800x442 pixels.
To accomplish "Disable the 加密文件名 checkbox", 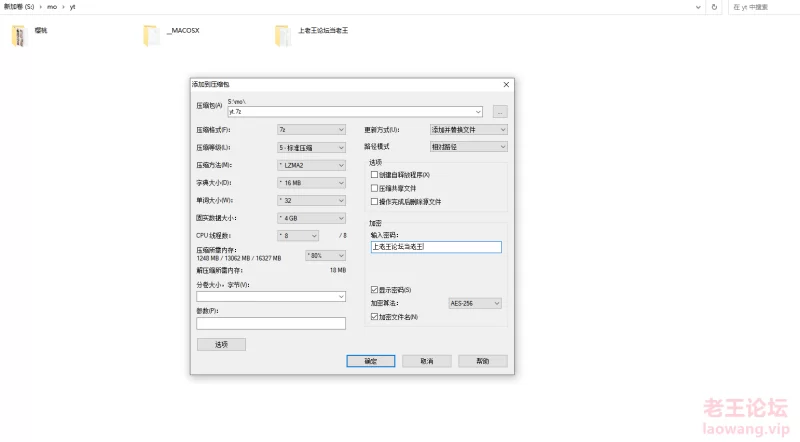I will coord(374,316).
